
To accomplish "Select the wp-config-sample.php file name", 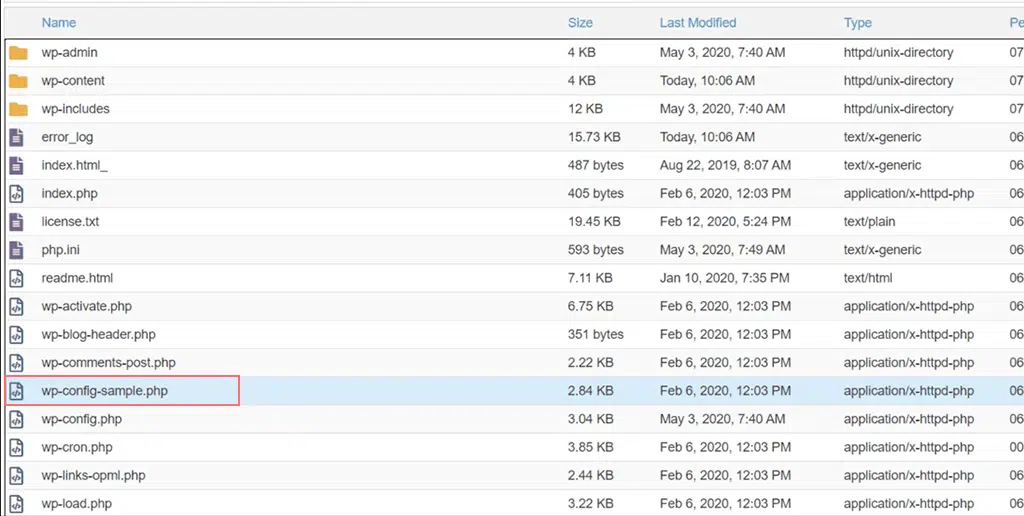I will [x=104, y=391].
